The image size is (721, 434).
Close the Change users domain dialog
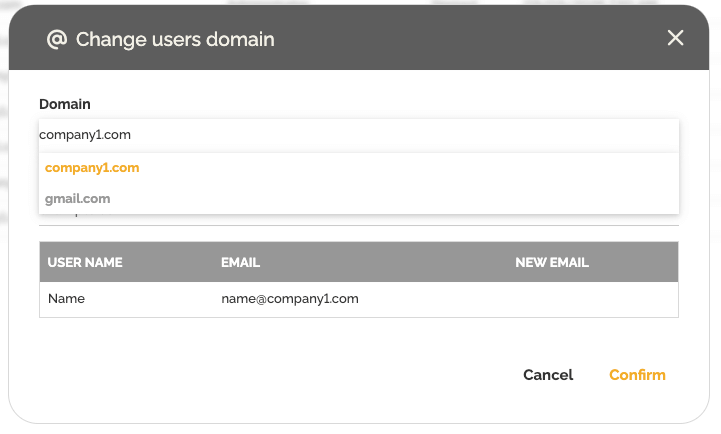click(x=676, y=38)
